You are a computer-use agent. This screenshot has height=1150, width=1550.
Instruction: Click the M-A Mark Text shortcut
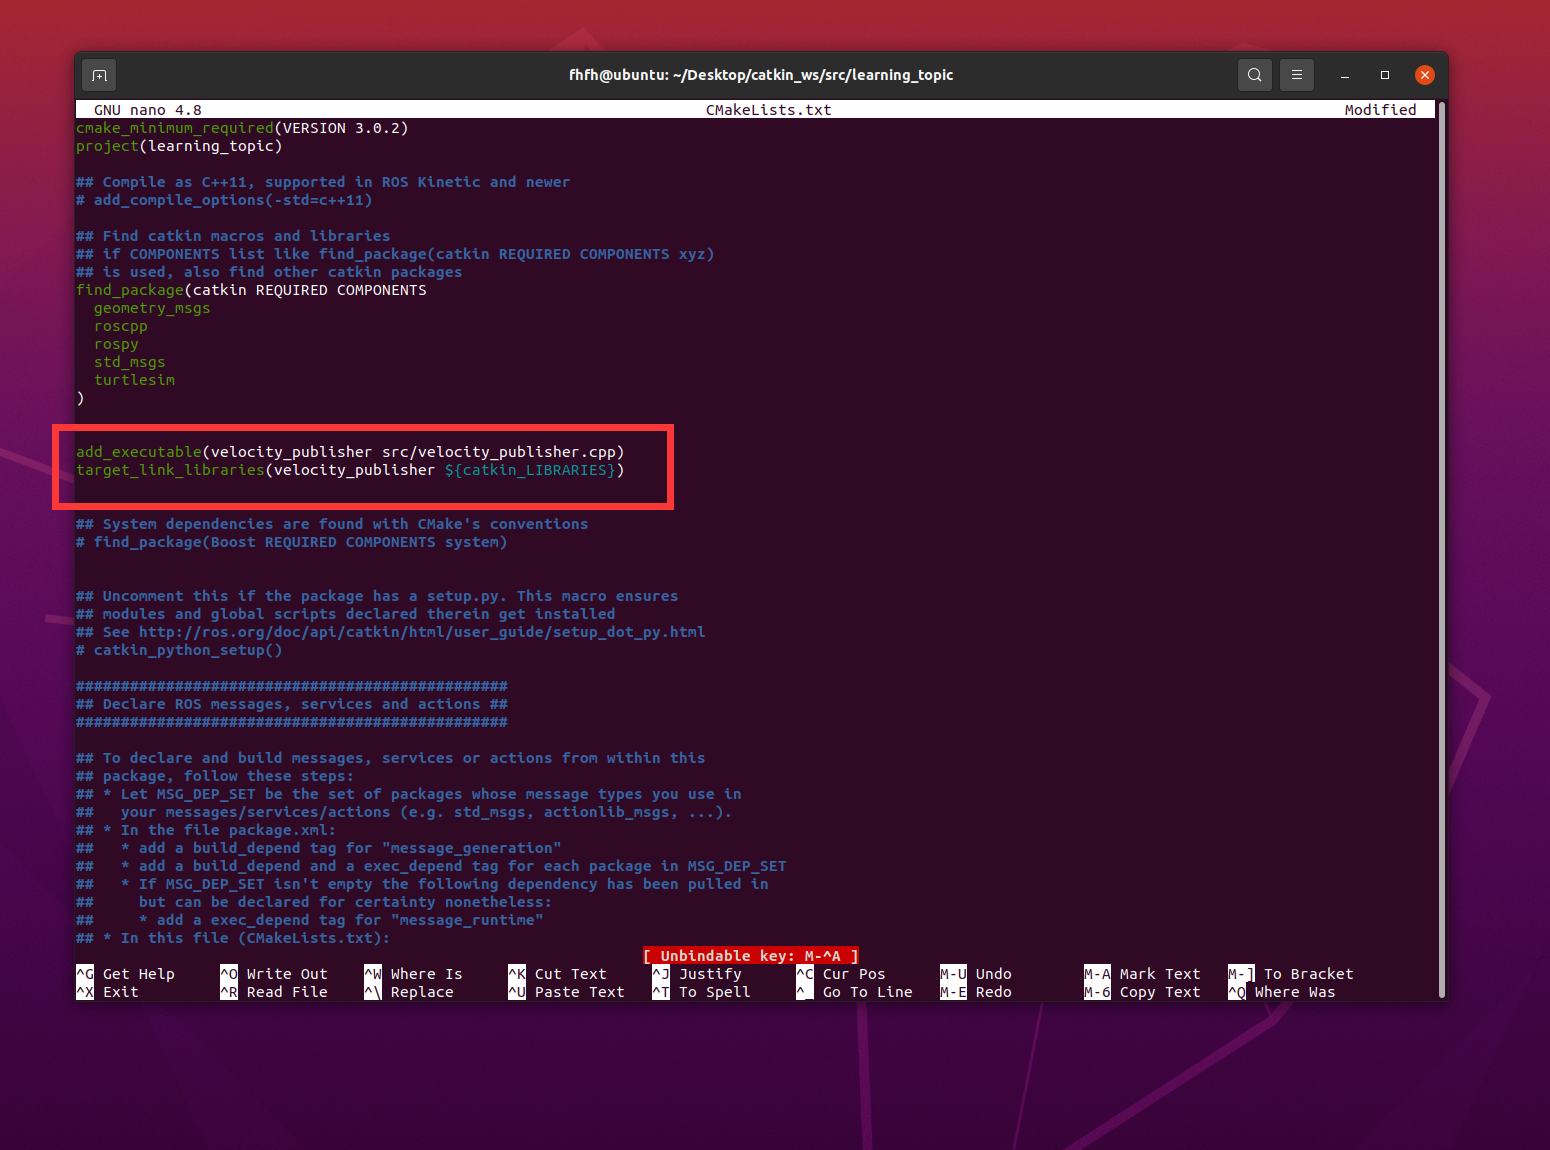(1142, 974)
